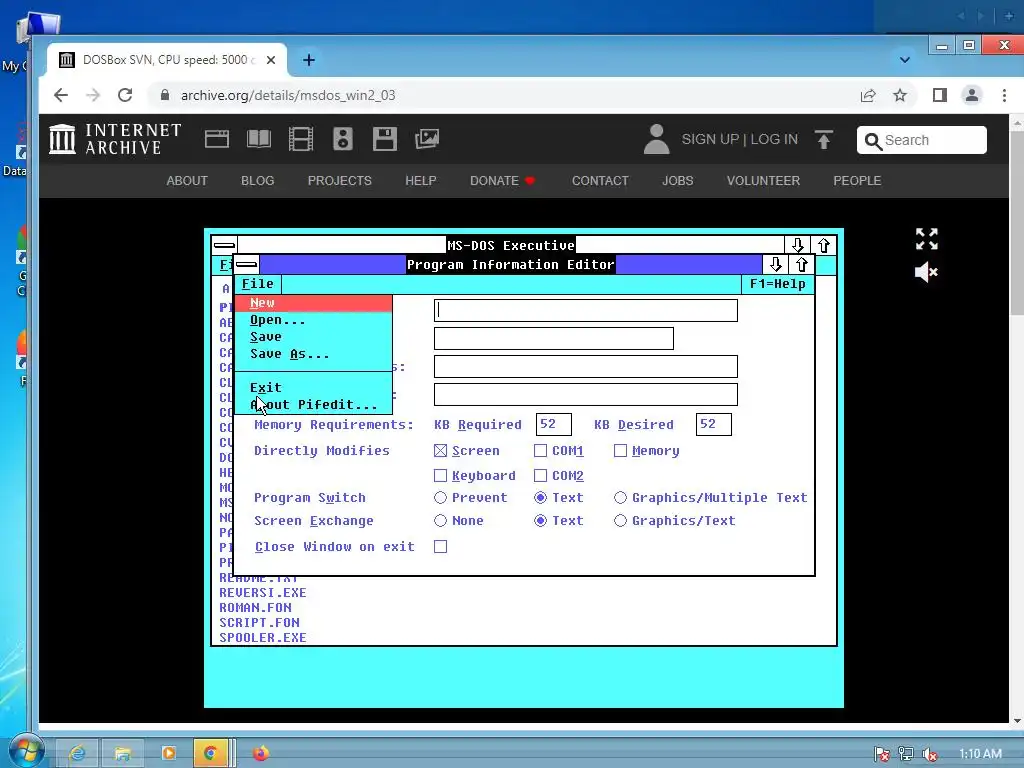
Task: Select REVERSI.EXE in MS-DOS Executive
Action: pyautogui.click(x=263, y=593)
